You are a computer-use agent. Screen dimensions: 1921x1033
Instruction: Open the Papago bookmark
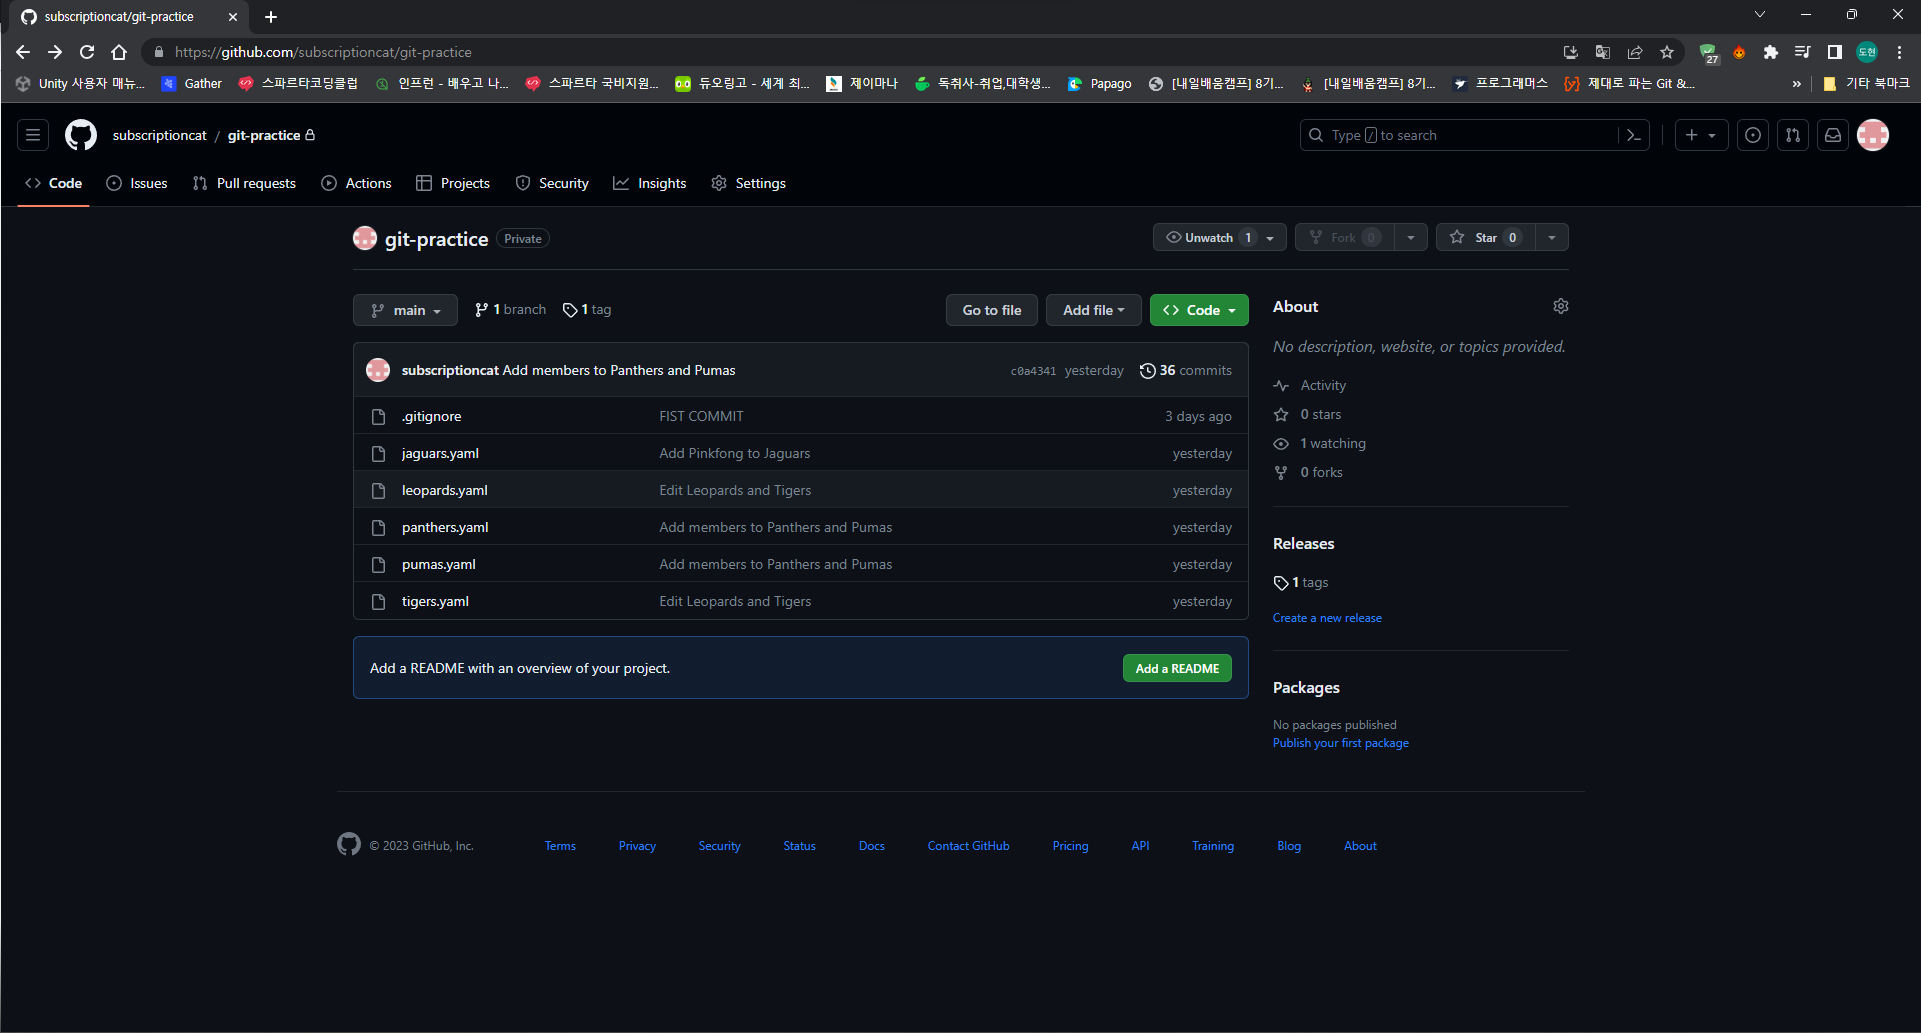point(1100,84)
